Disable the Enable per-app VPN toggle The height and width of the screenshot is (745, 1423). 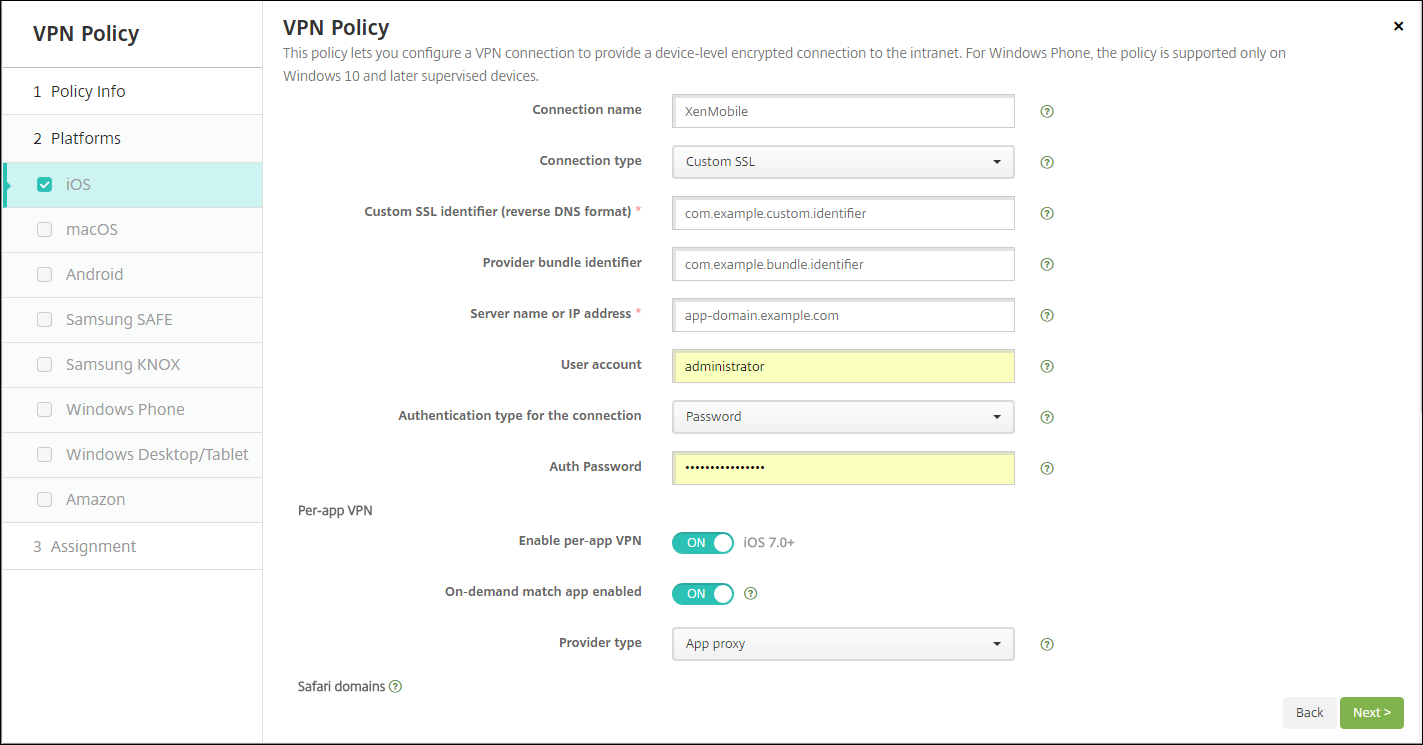702,543
